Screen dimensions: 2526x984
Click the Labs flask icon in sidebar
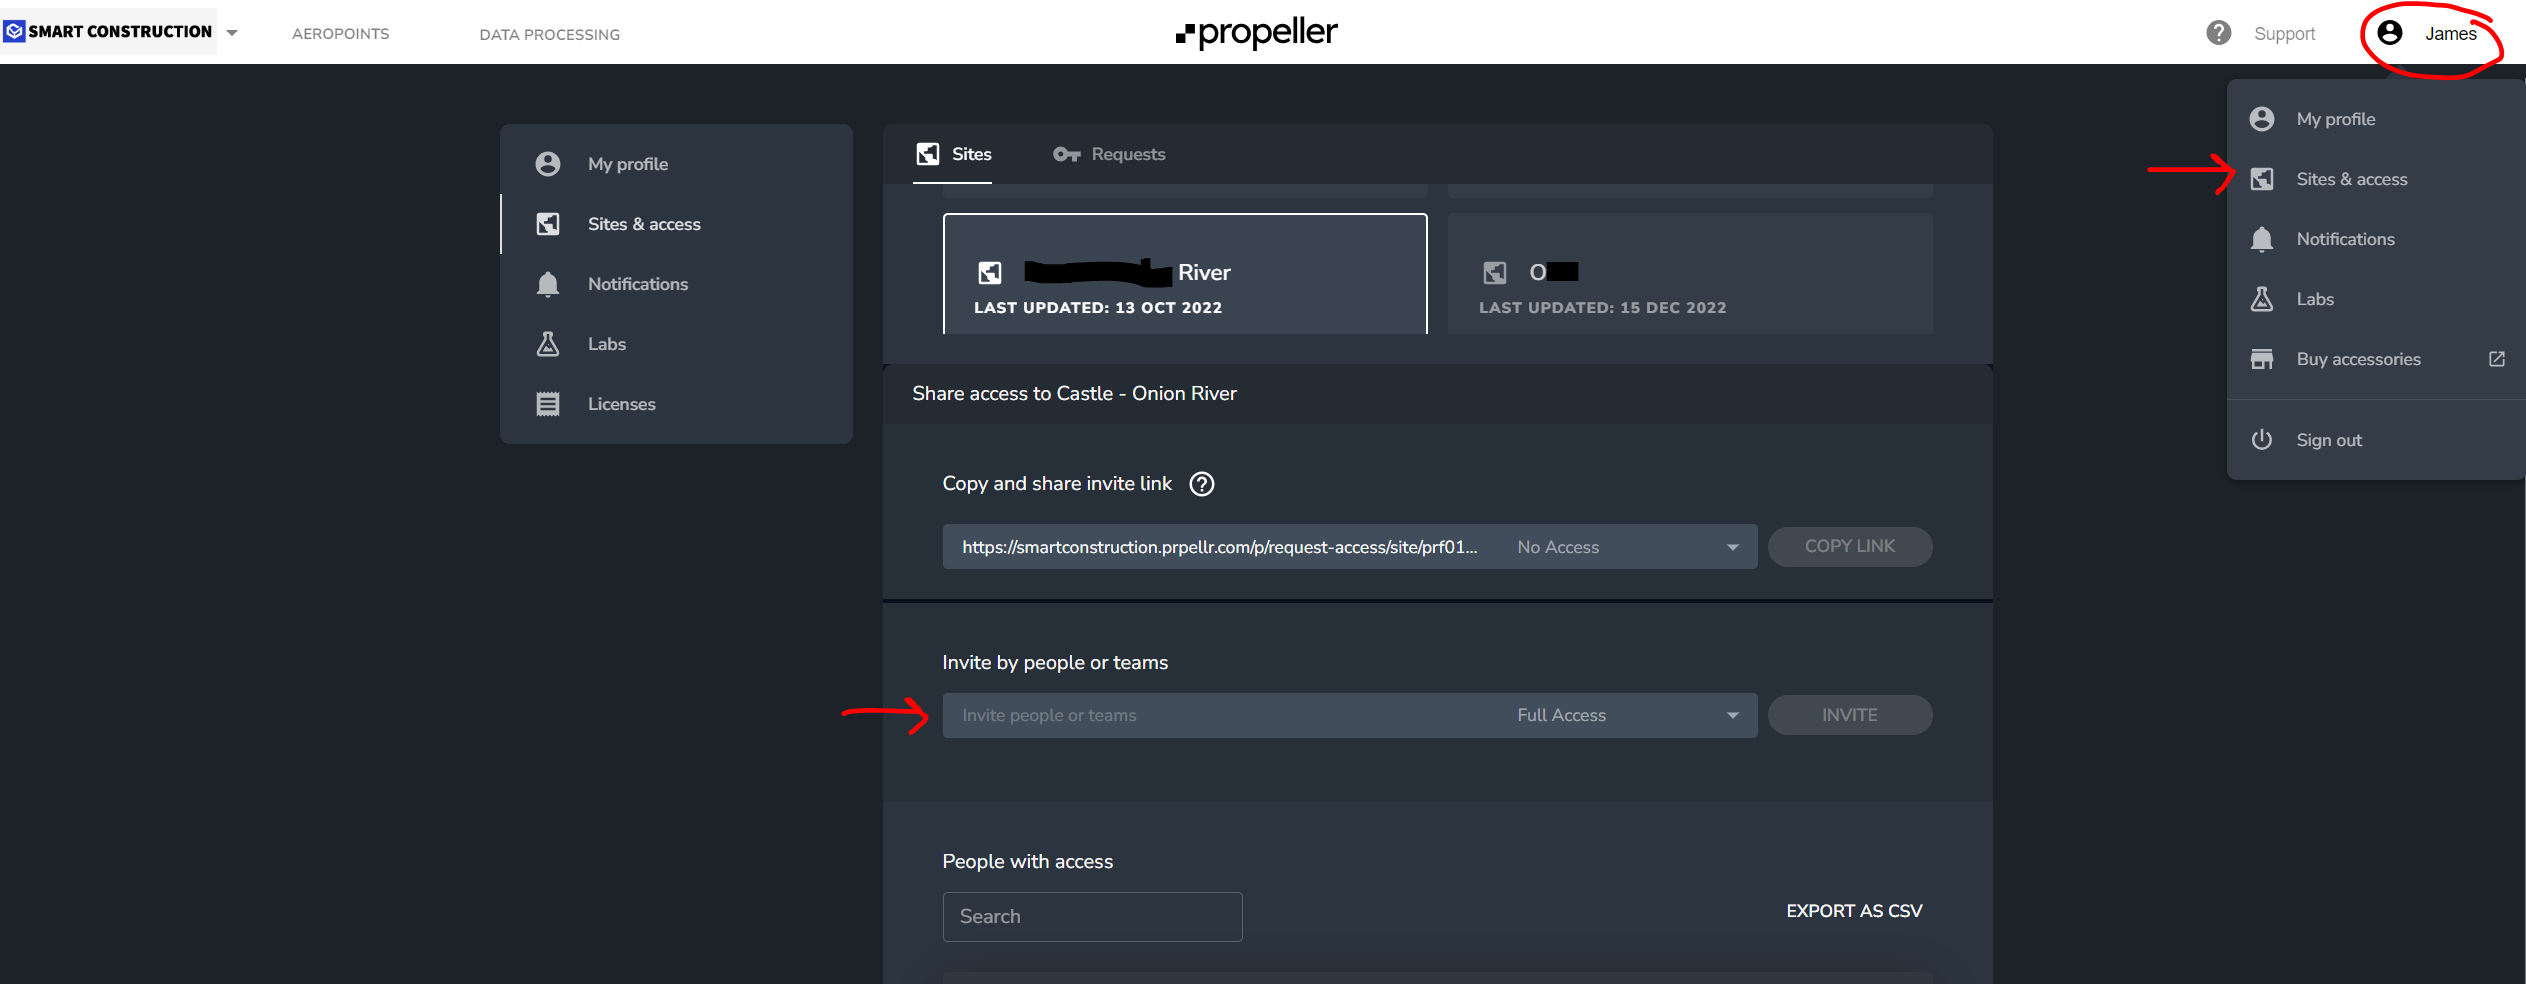tap(547, 344)
